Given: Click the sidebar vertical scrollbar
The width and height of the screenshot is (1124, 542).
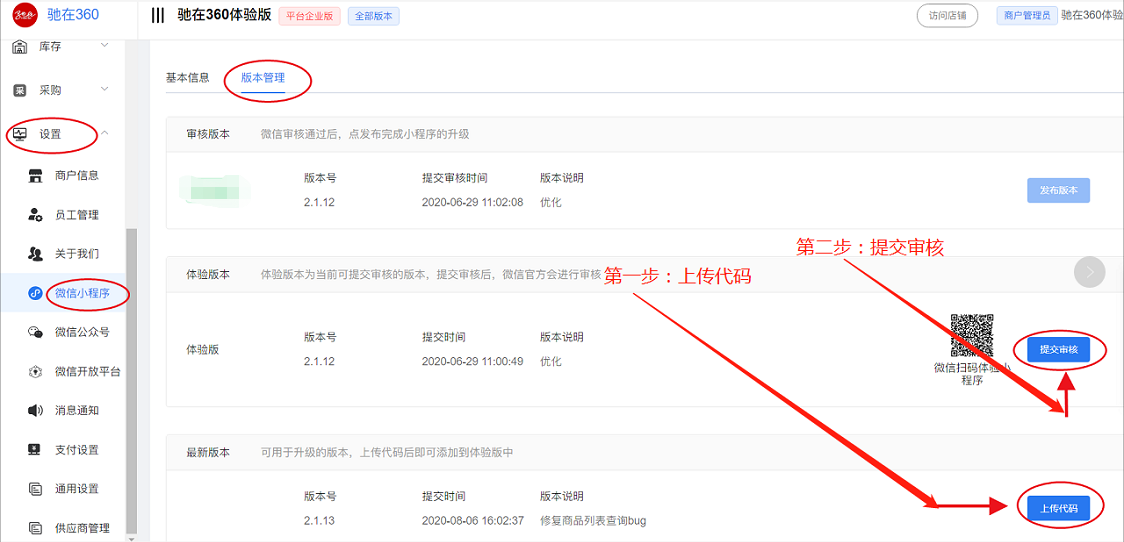Looking at the screenshot, I should coord(130,380).
